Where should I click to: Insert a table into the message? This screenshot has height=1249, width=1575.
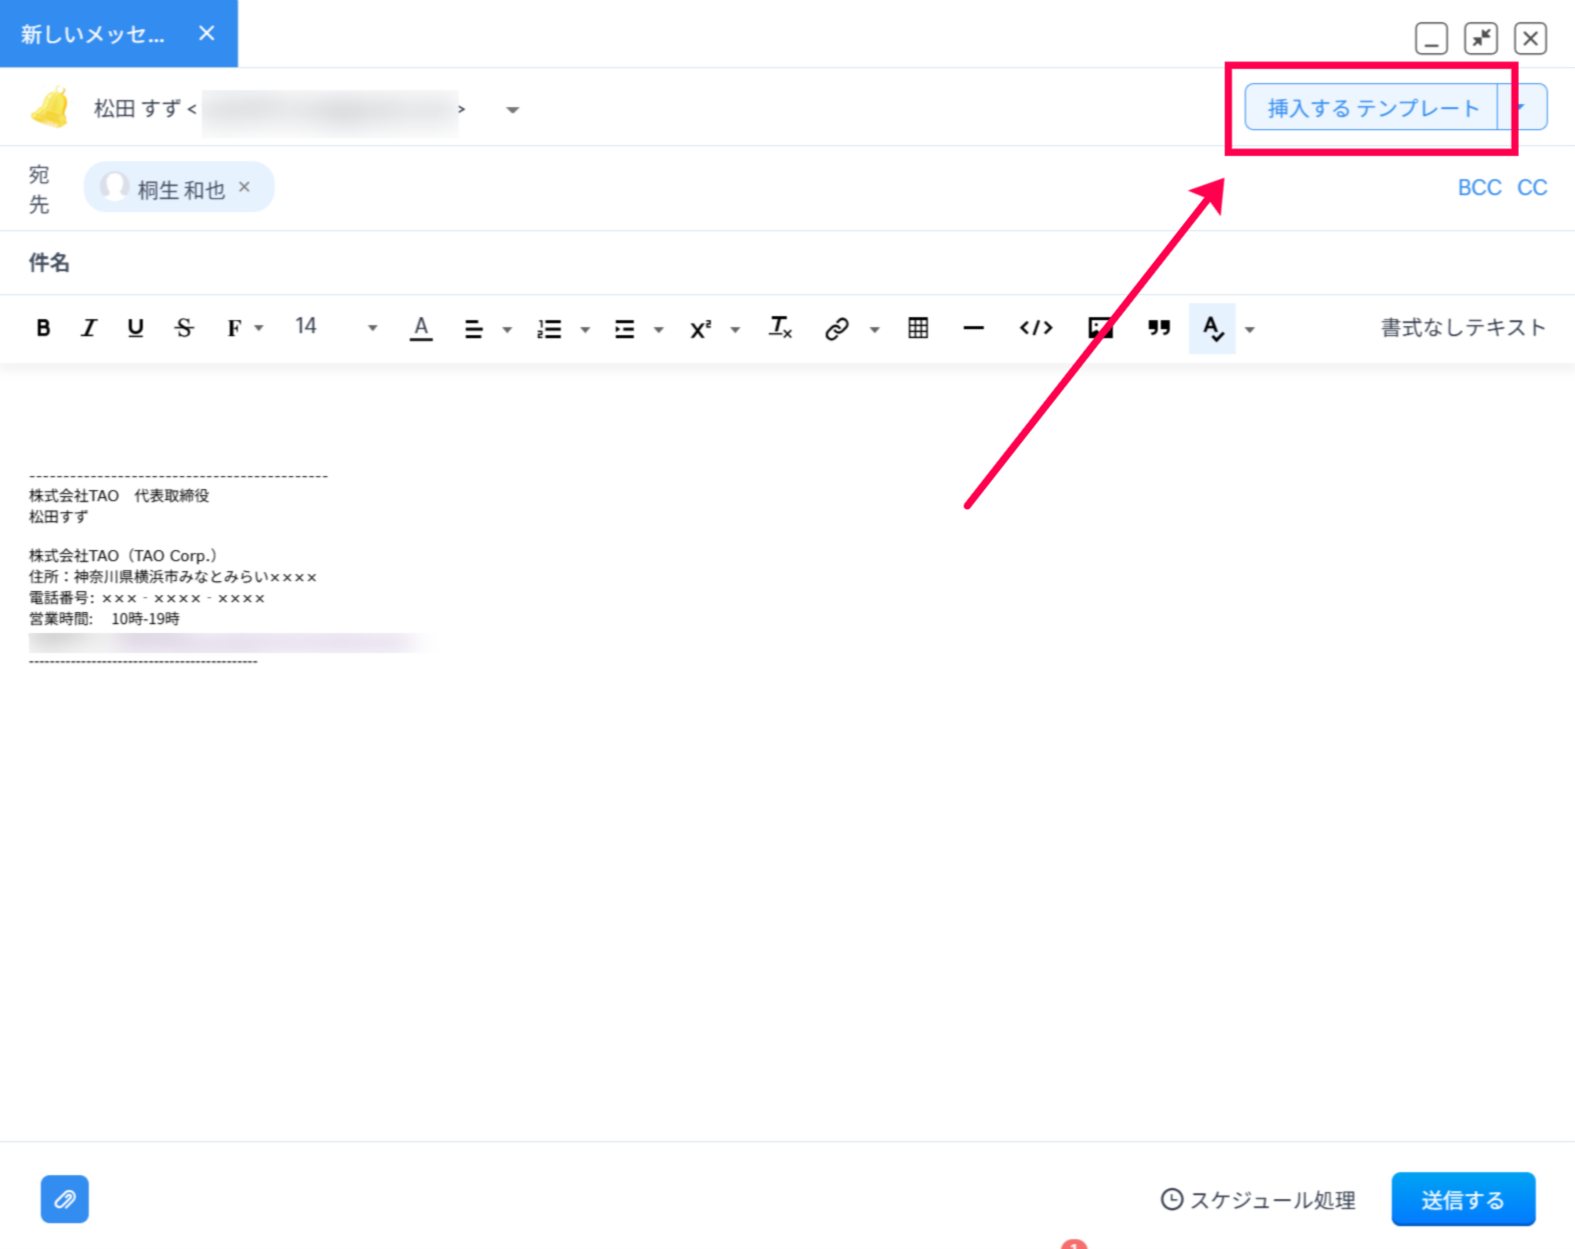coord(917,328)
